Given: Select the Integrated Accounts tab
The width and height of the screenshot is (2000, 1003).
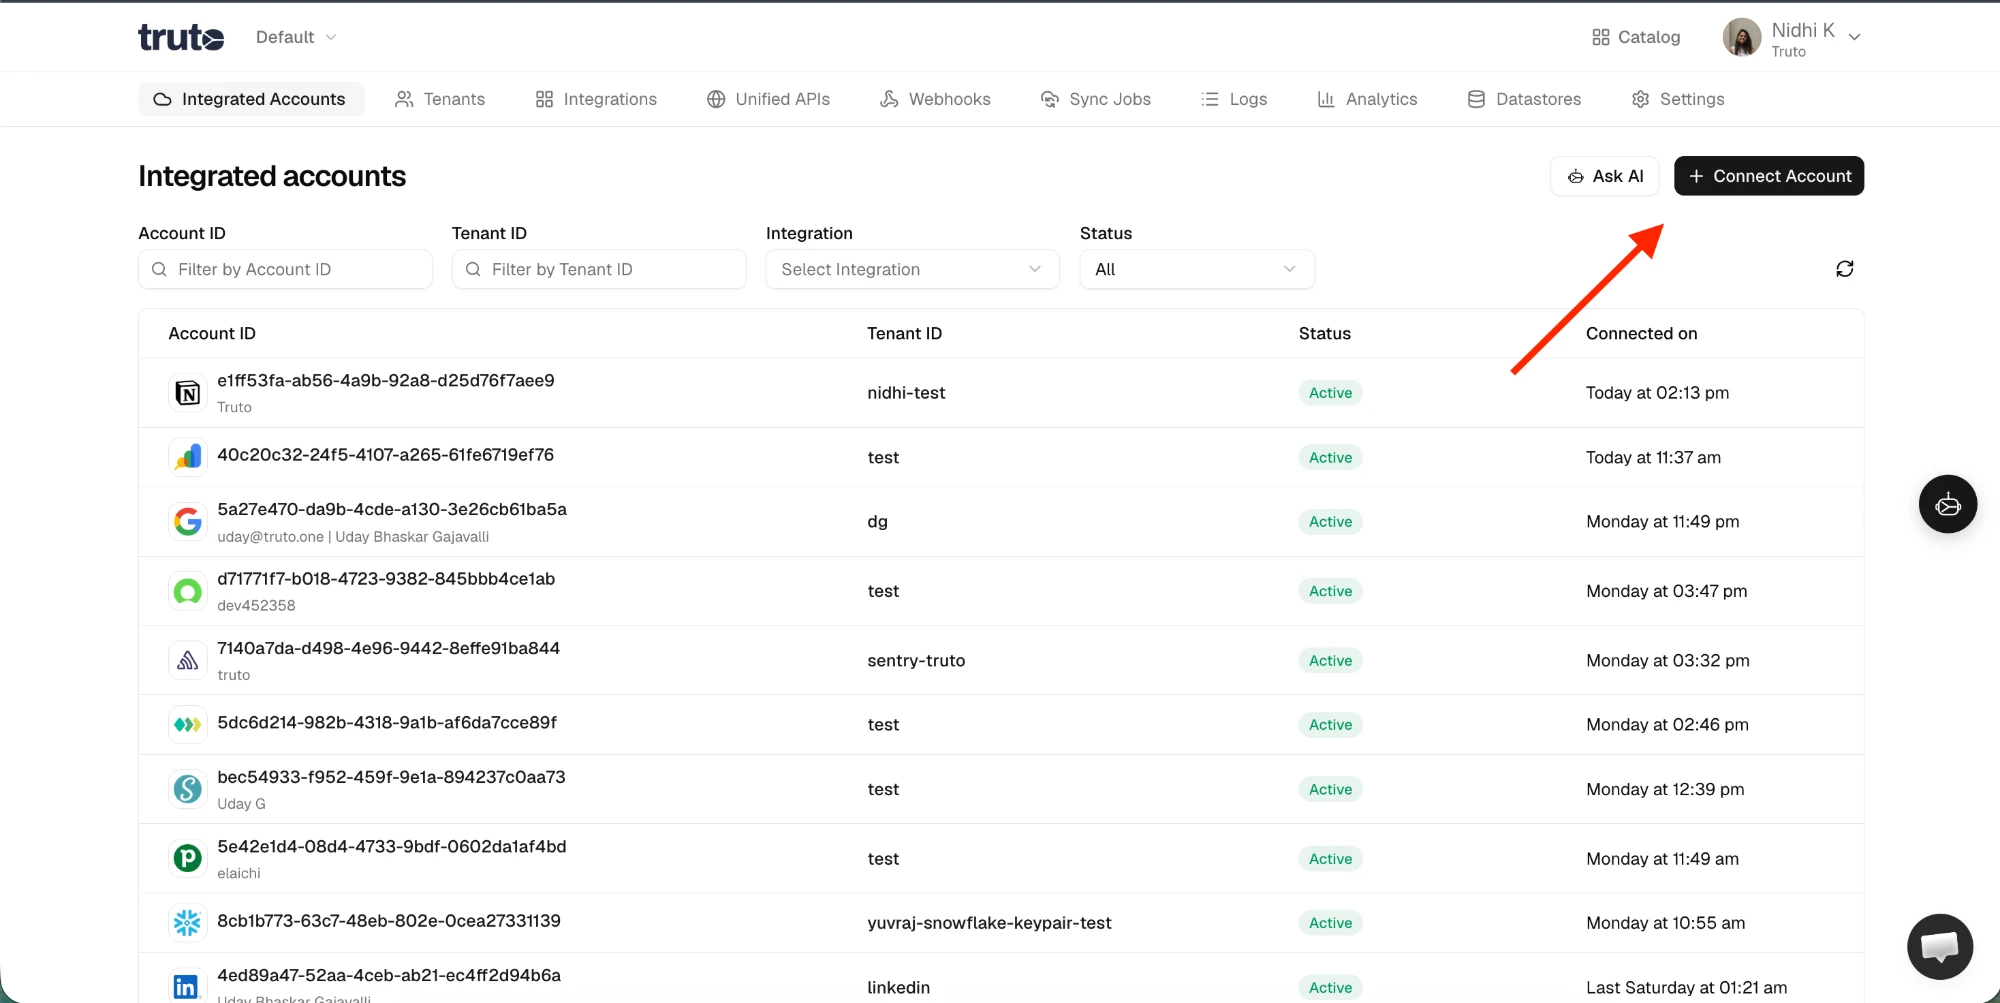Looking at the screenshot, I should tap(250, 99).
